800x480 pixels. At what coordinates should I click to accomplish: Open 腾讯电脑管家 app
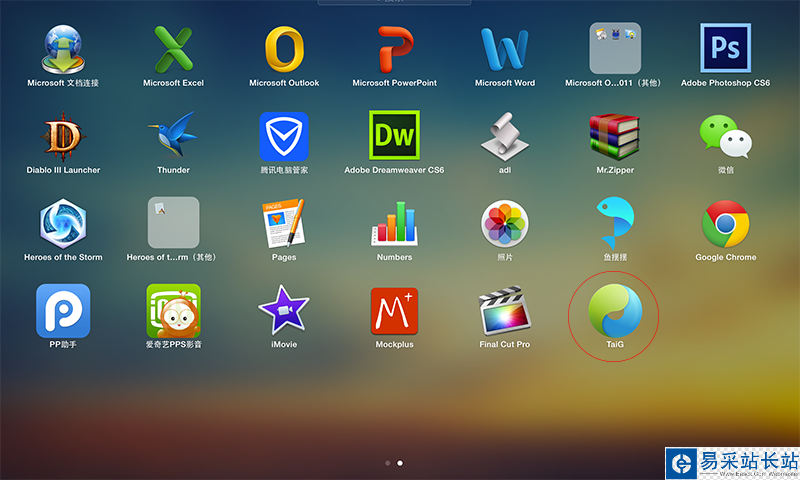(x=284, y=137)
